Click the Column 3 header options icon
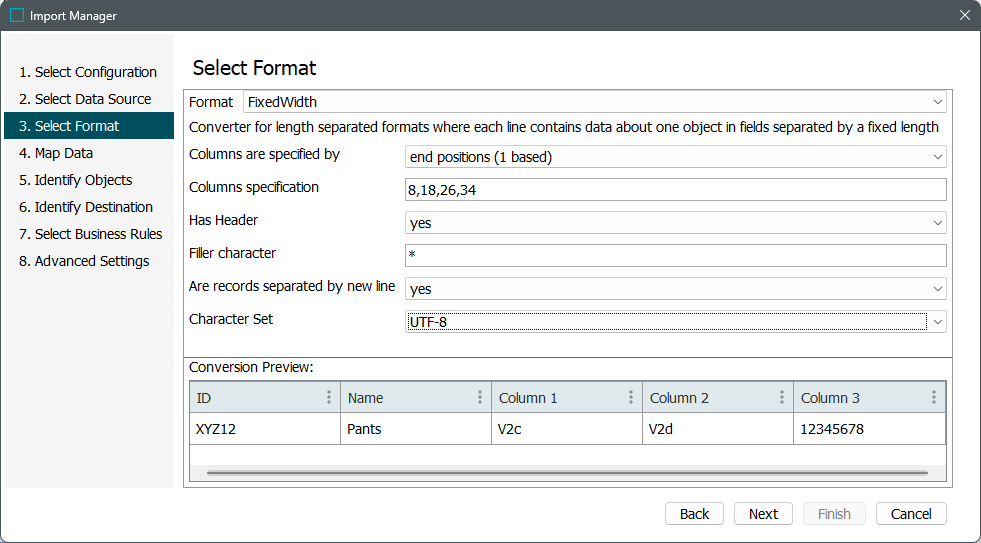The image size is (981, 543). (934, 397)
